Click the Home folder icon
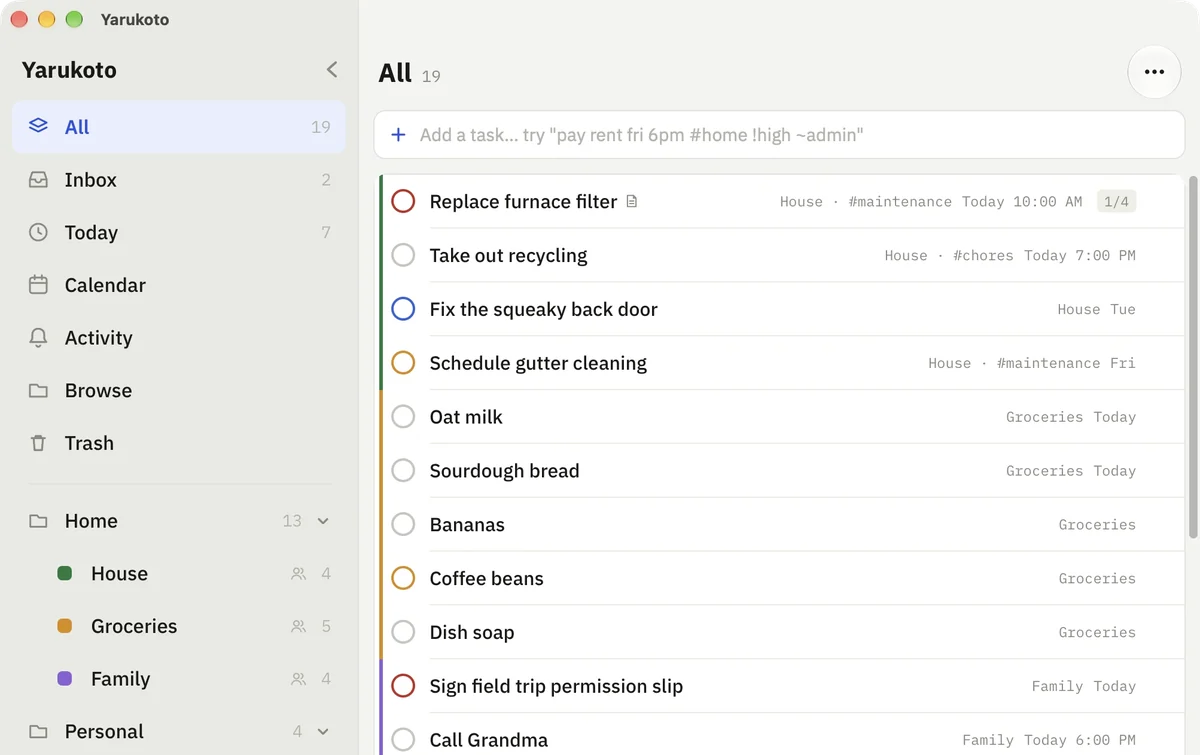This screenshot has width=1200, height=755. [x=38, y=521]
